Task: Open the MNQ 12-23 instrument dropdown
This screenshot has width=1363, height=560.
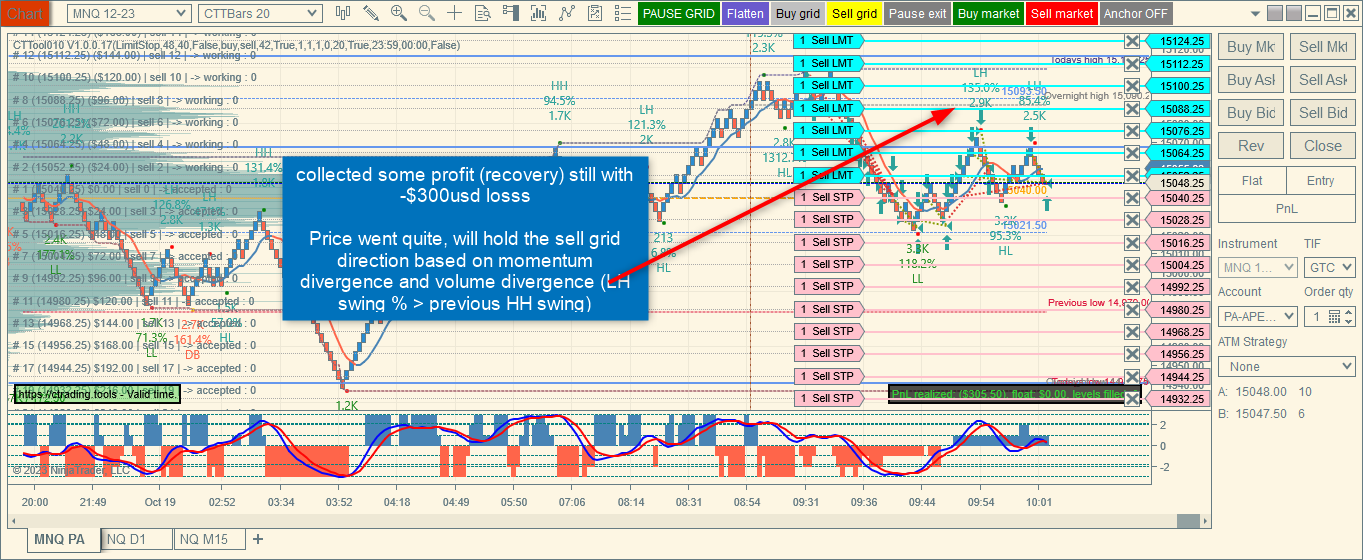Action: tap(129, 13)
